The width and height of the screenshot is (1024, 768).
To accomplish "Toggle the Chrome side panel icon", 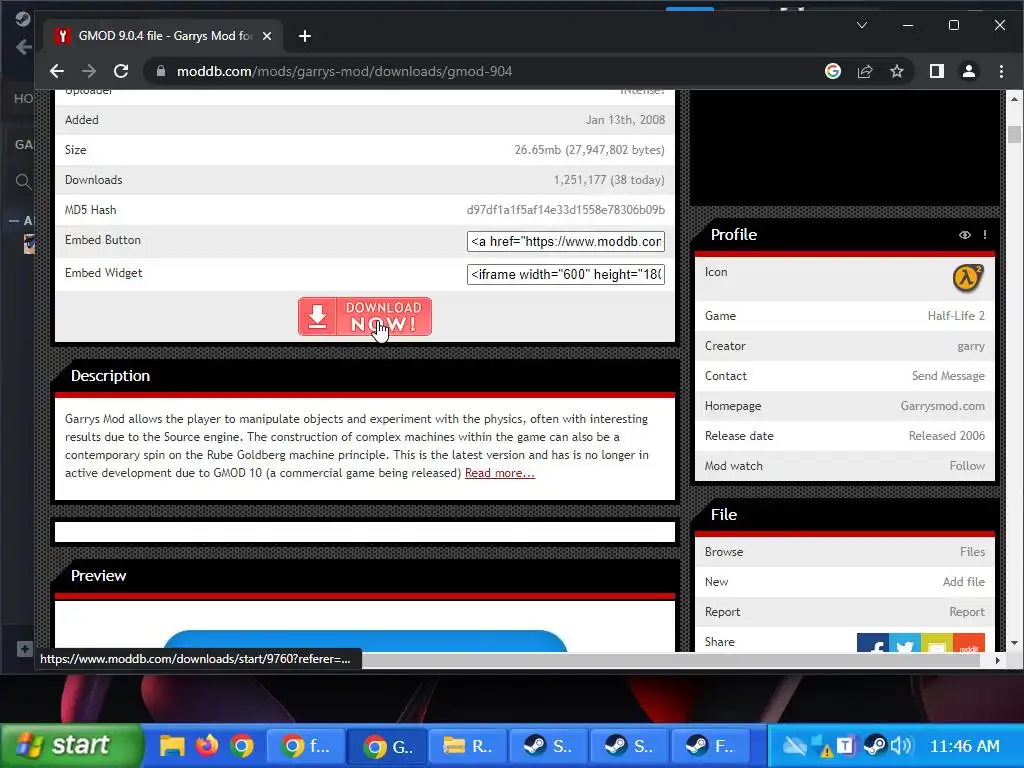I will point(936,71).
